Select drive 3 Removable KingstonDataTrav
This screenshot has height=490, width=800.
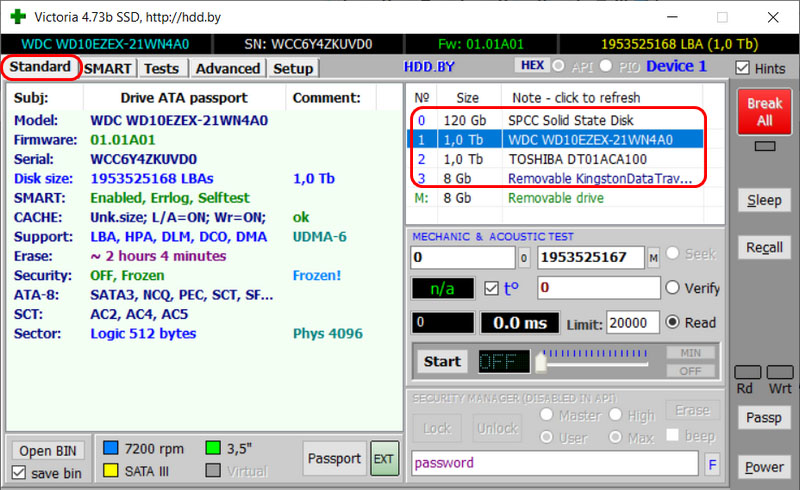[556, 179]
